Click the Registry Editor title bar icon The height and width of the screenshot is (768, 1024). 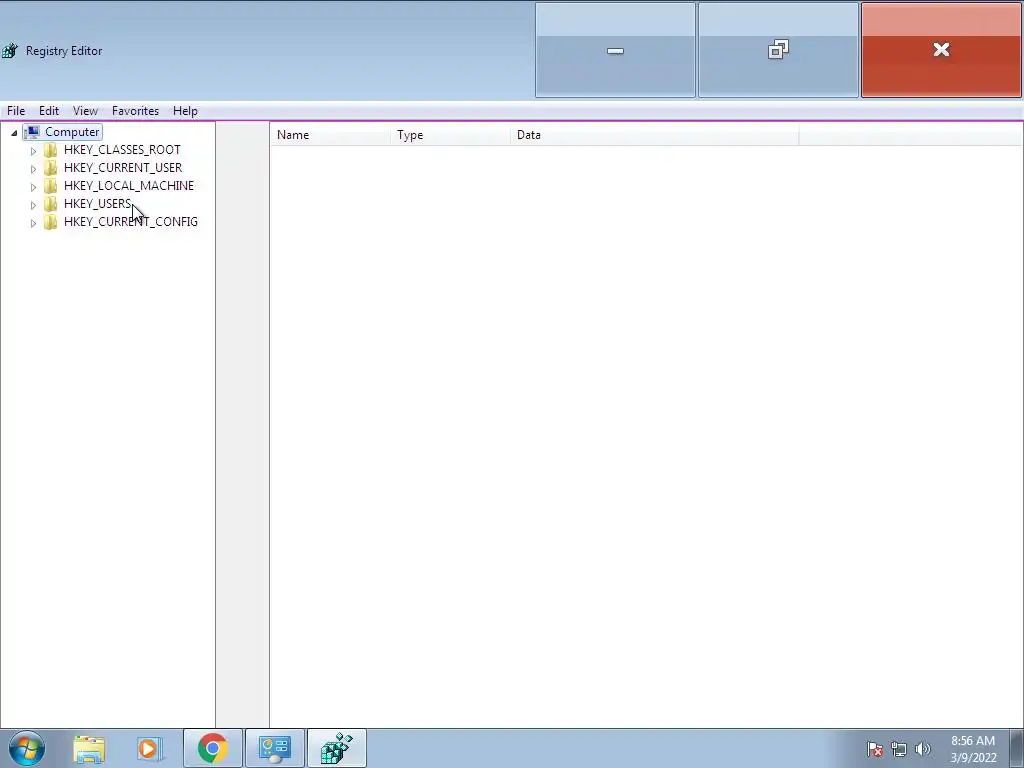pyautogui.click(x=9, y=51)
